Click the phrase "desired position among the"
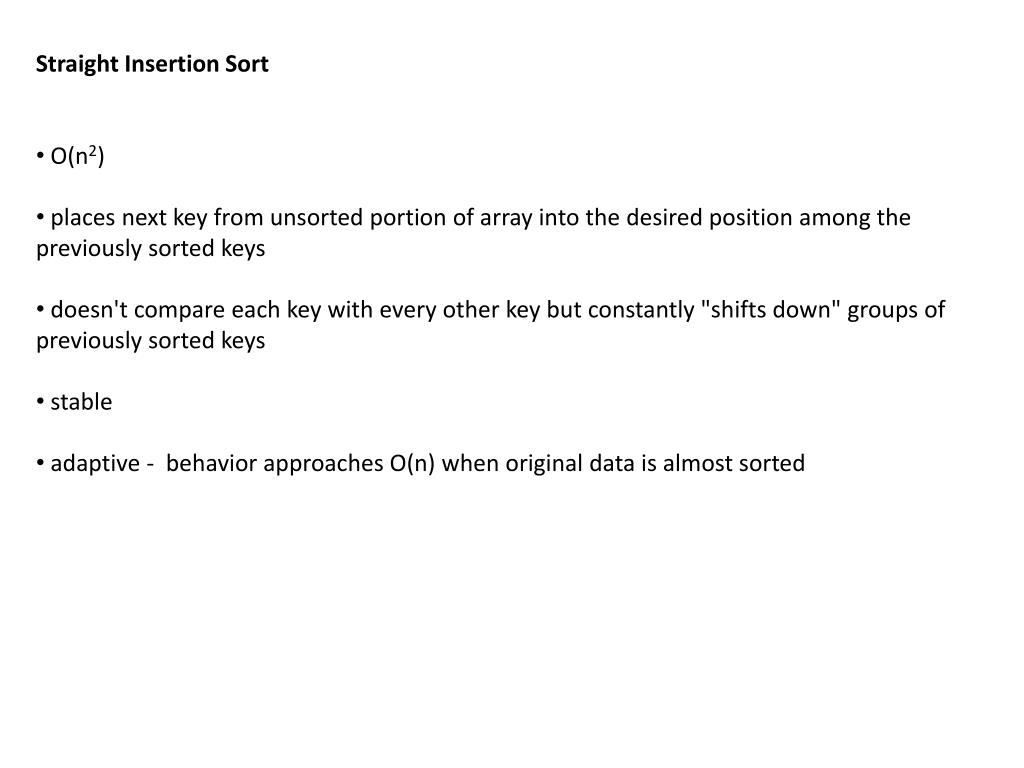The image size is (1024, 768). pyautogui.click(x=769, y=218)
